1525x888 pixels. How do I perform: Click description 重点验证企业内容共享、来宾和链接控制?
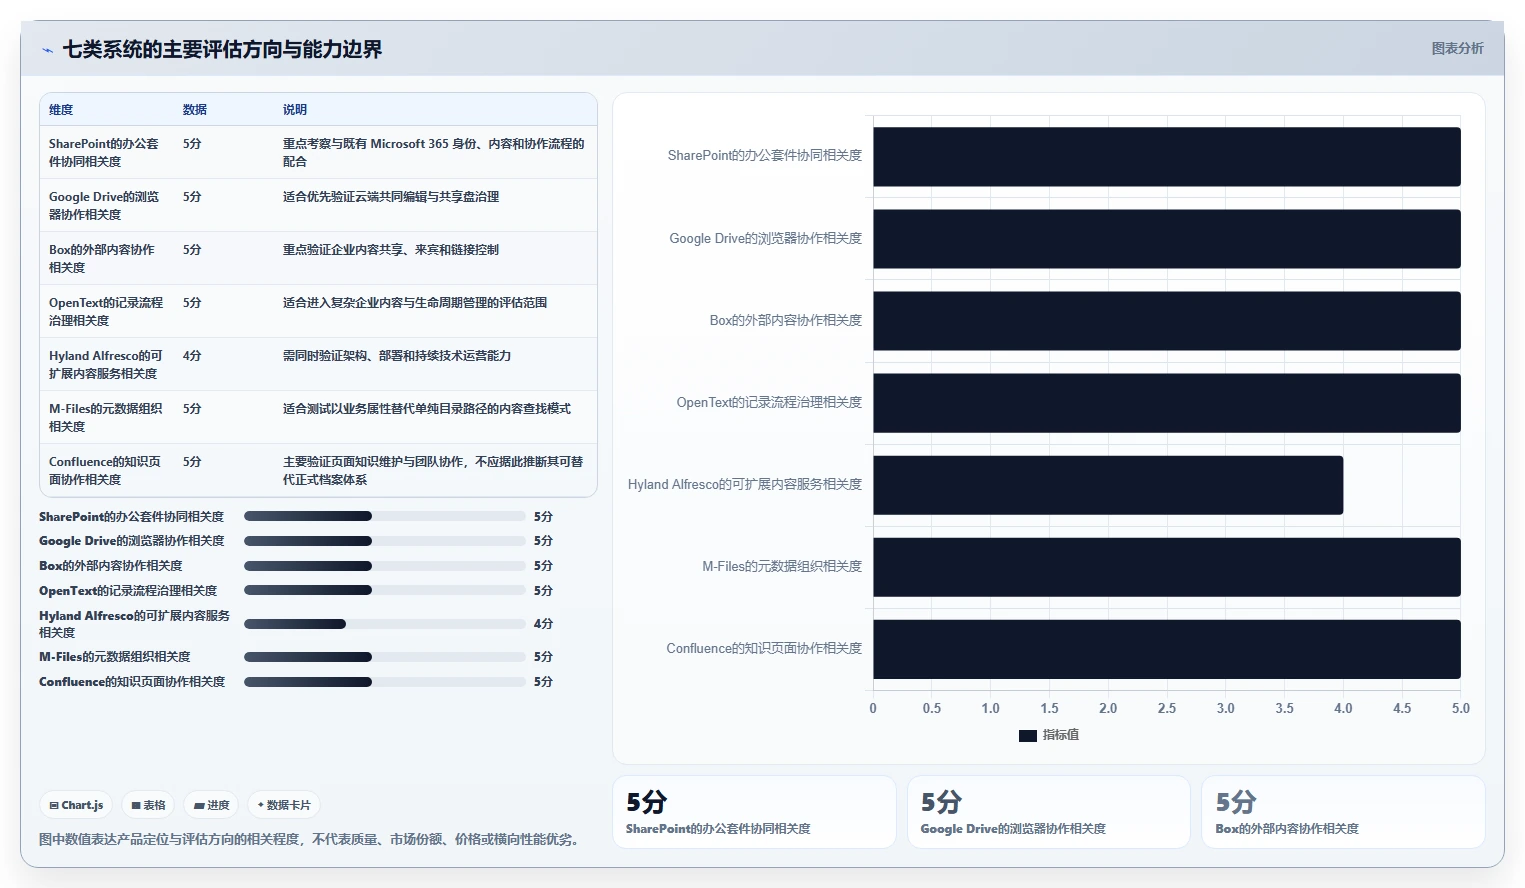pyautogui.click(x=391, y=250)
